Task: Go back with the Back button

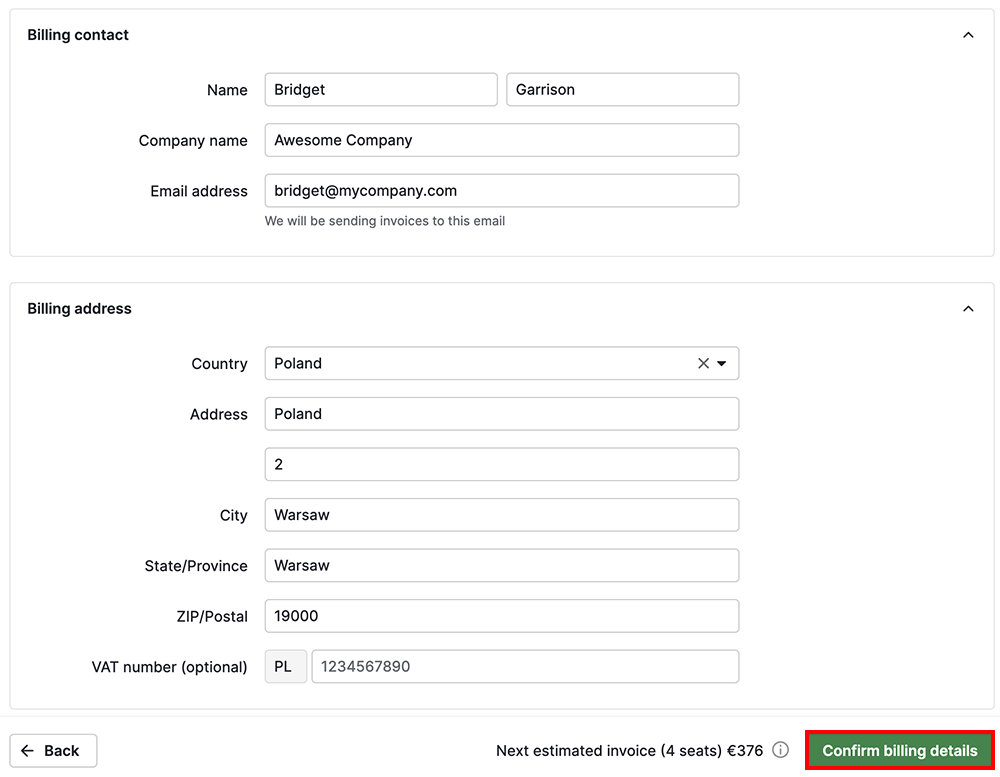Action: click(53, 750)
